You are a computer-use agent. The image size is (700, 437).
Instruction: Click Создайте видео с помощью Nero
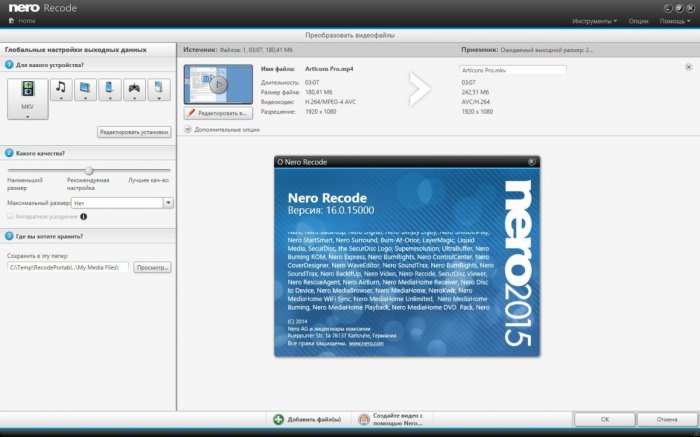pyautogui.click(x=391, y=419)
